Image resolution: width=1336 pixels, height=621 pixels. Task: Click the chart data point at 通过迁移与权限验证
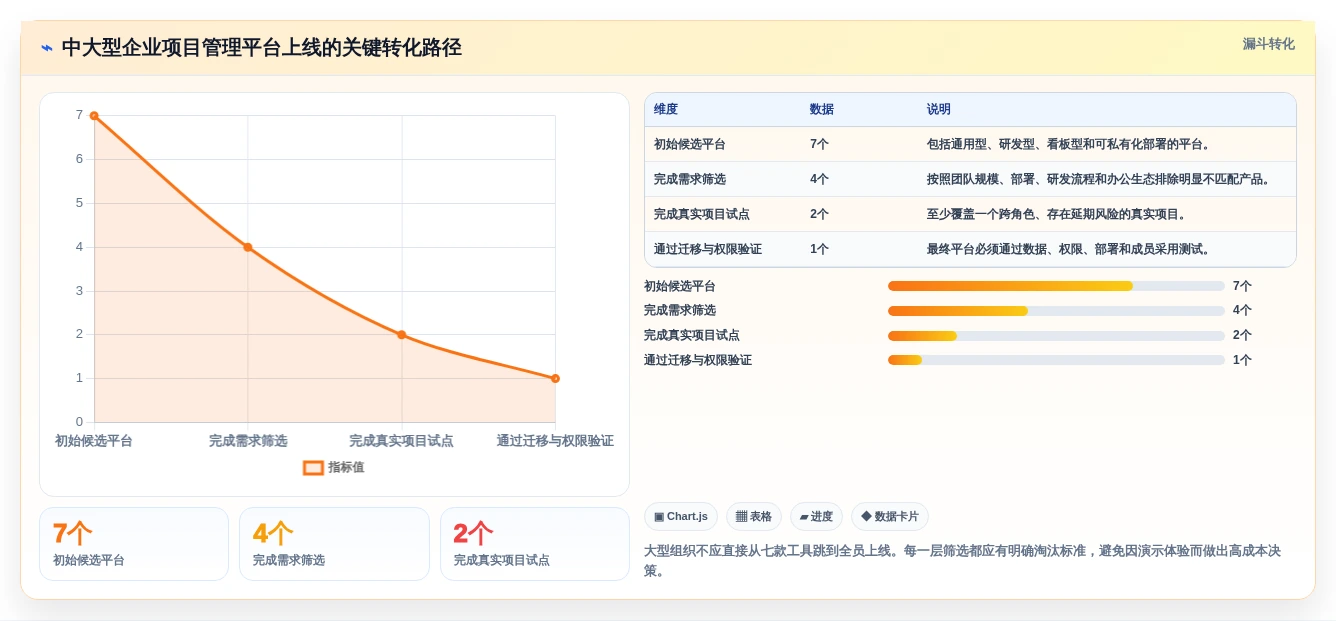click(555, 378)
